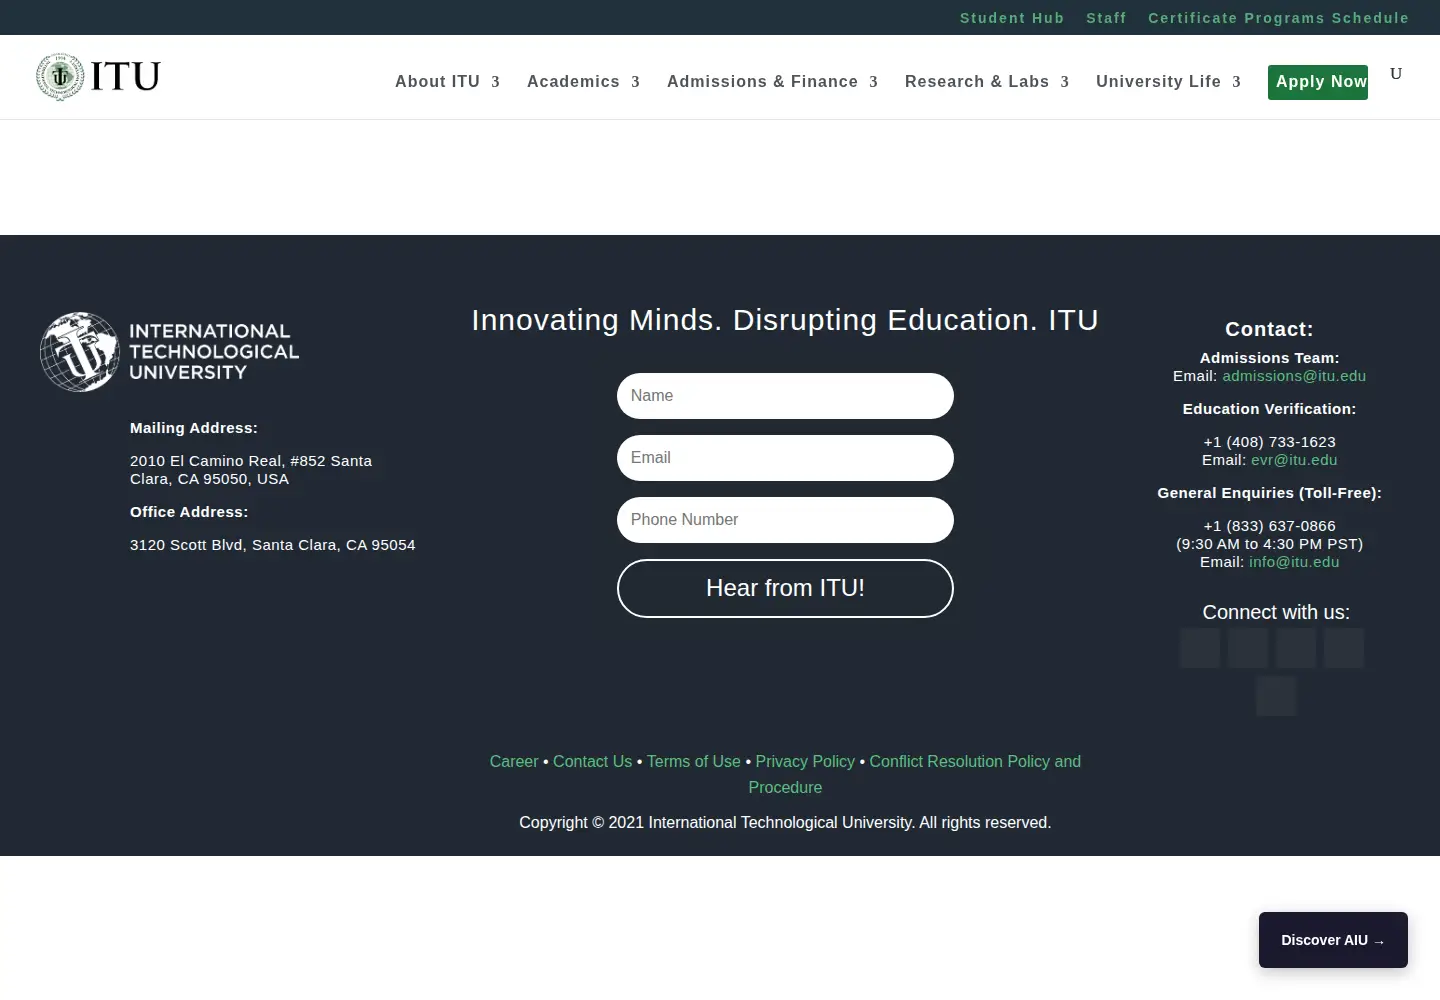Click the "(9:30 AM to 4:30 PM PST)" hours text
This screenshot has width=1440, height=1000.
click(1269, 544)
